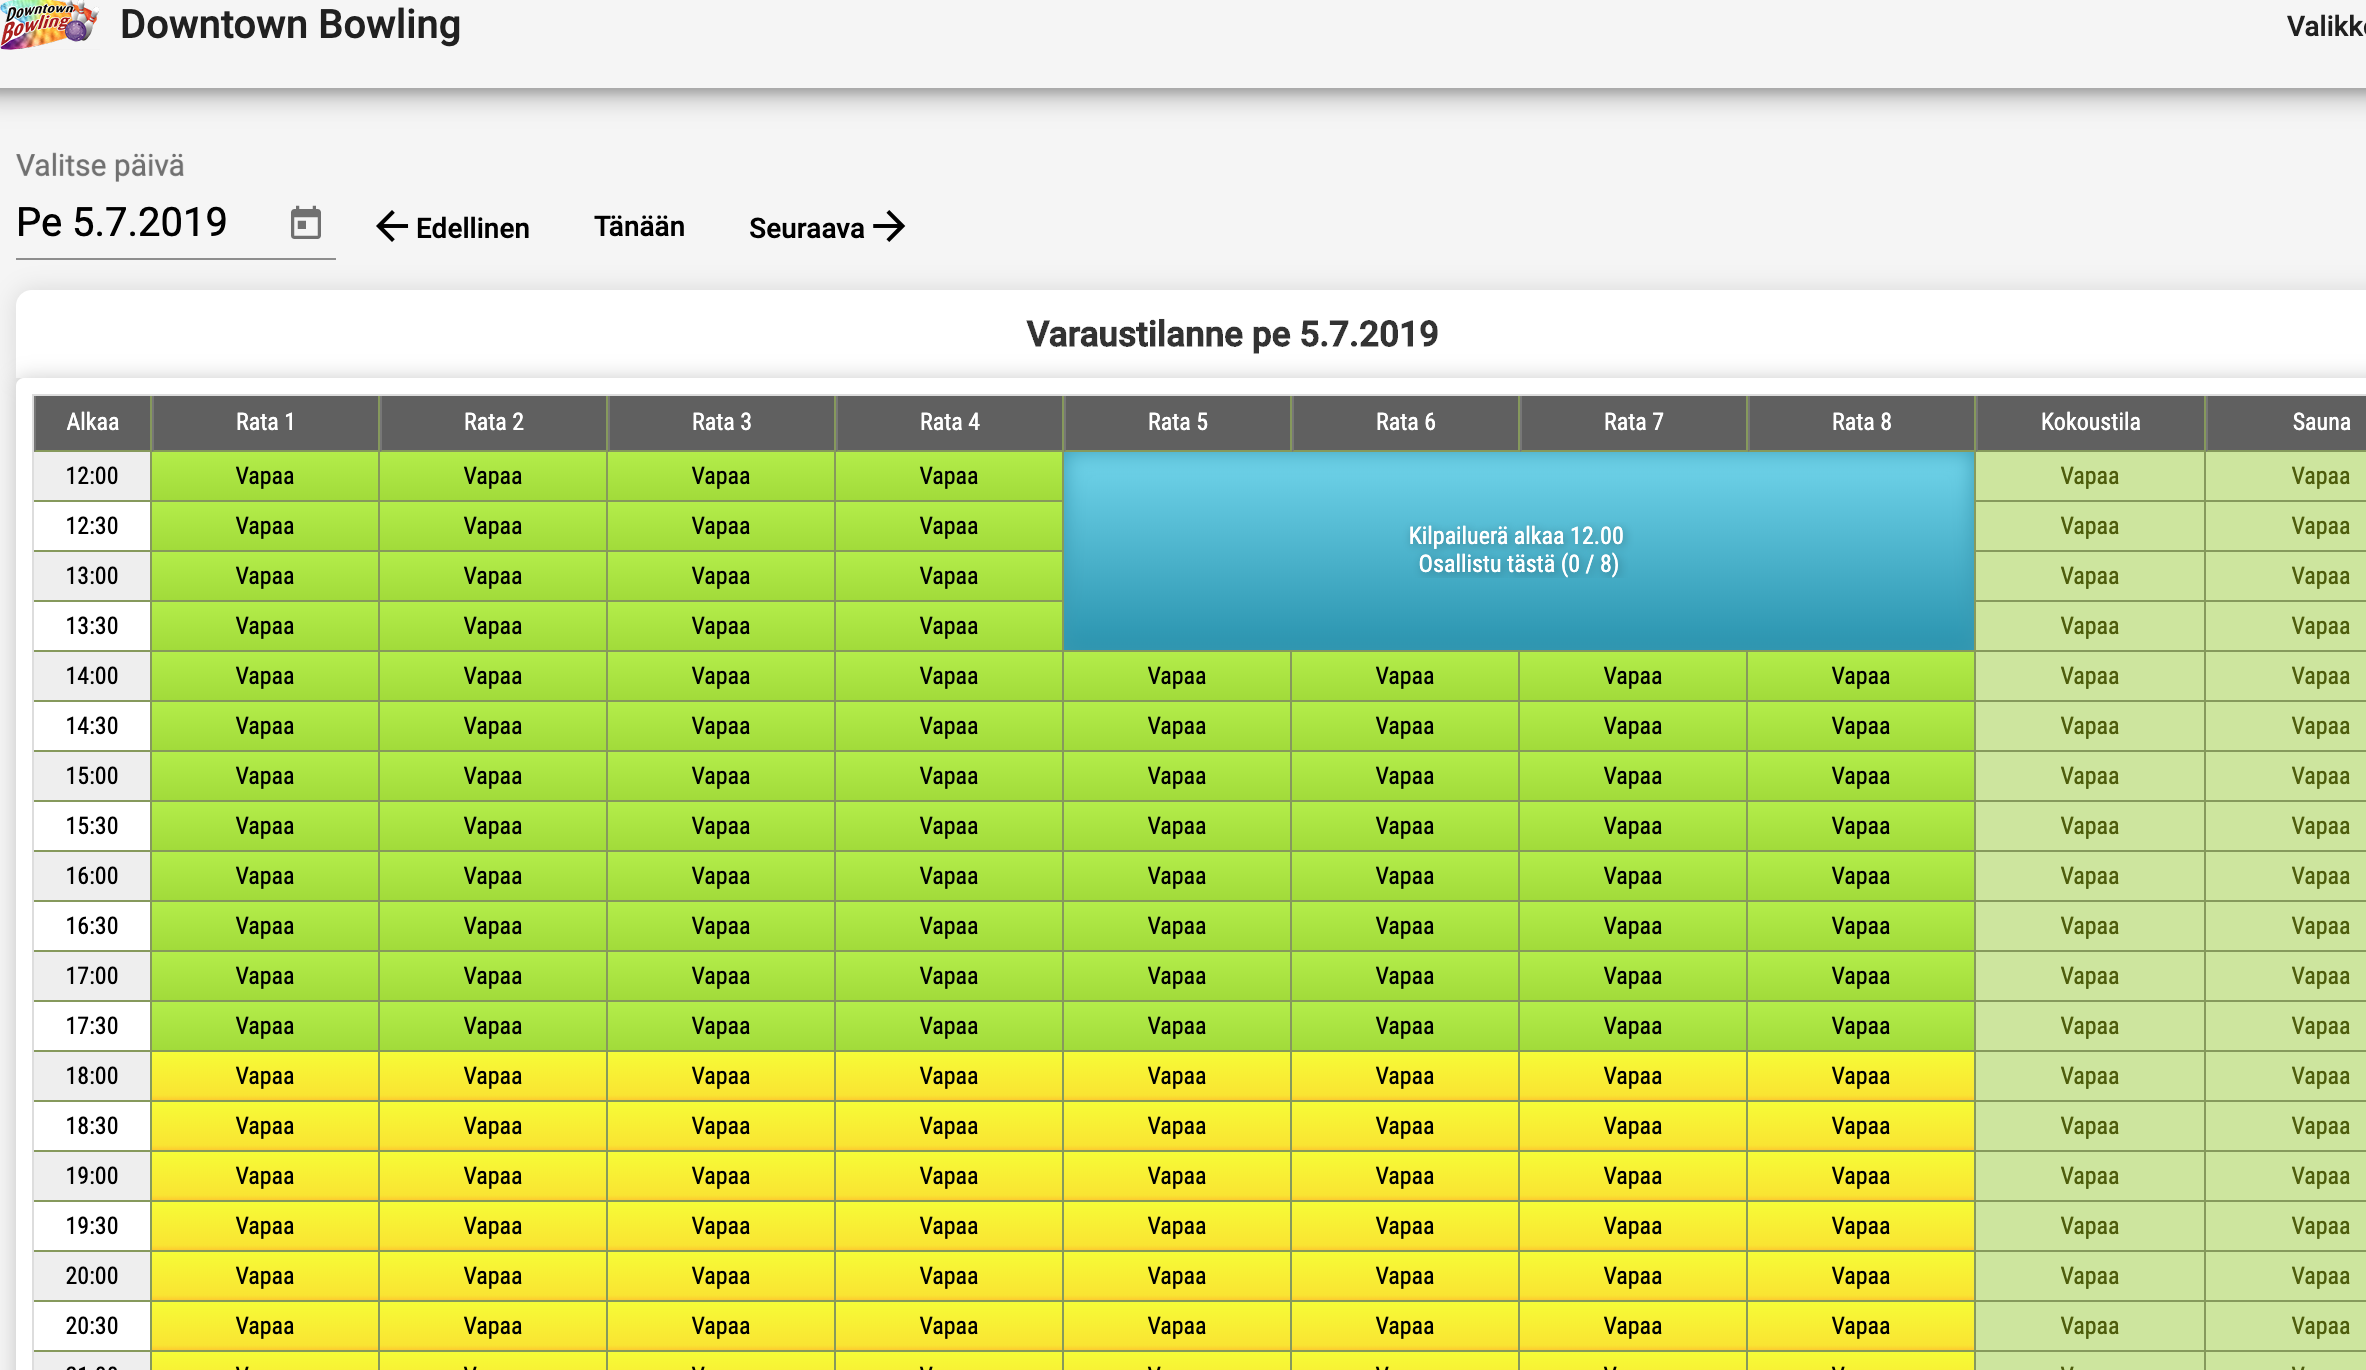Select the Rata 6 column header
Screen dimensions: 2366x1370
1405,422
